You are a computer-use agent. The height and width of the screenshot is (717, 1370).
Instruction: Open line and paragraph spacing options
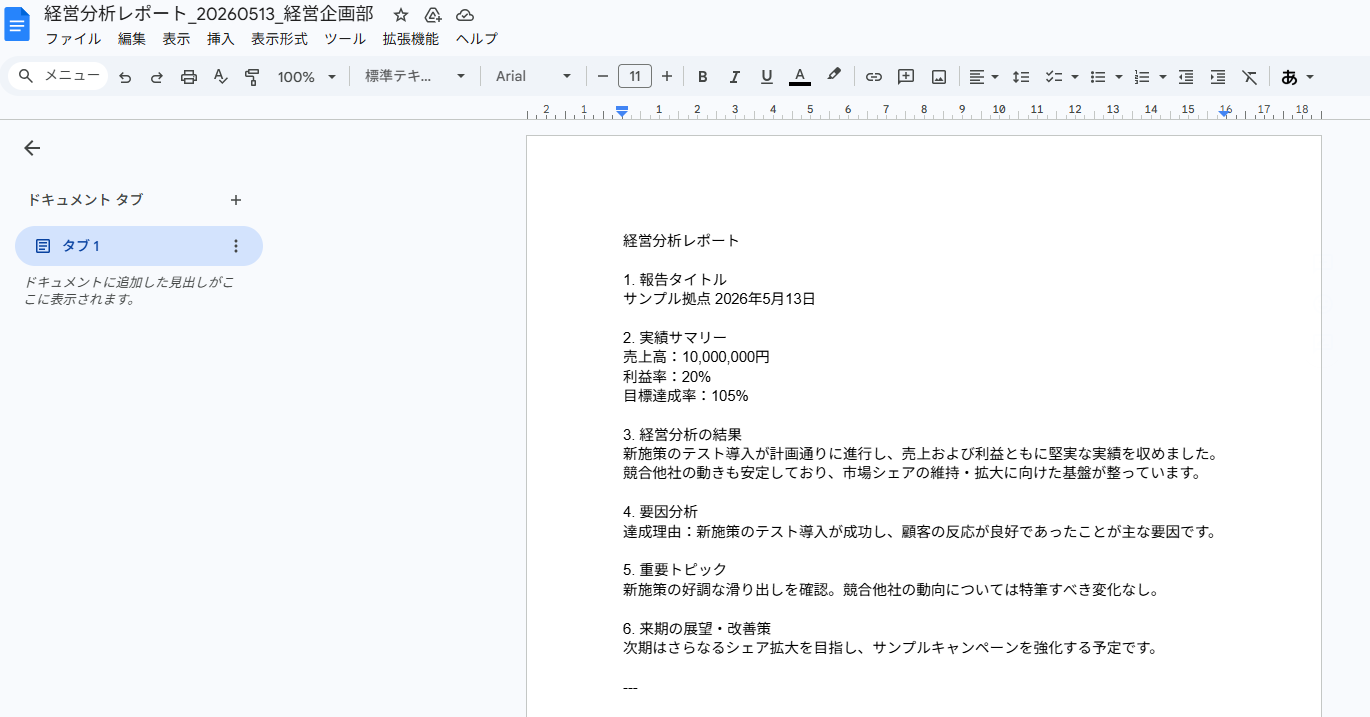point(1021,77)
